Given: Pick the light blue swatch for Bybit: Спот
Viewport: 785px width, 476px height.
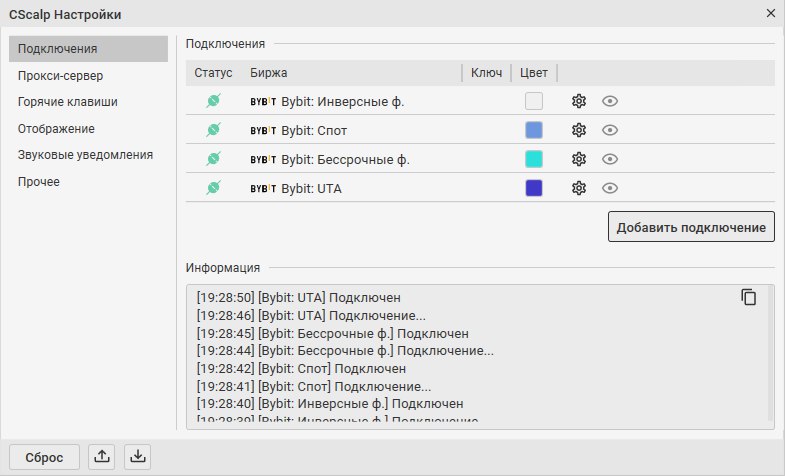Looking at the screenshot, I should 534,130.
